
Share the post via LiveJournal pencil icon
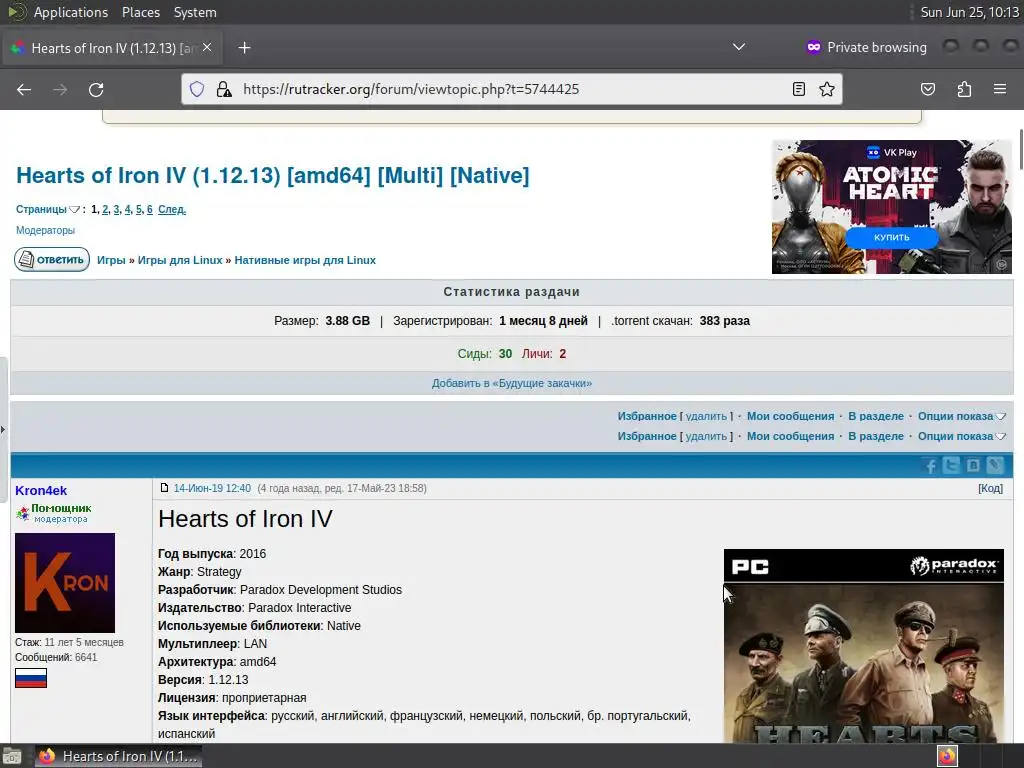tap(995, 465)
